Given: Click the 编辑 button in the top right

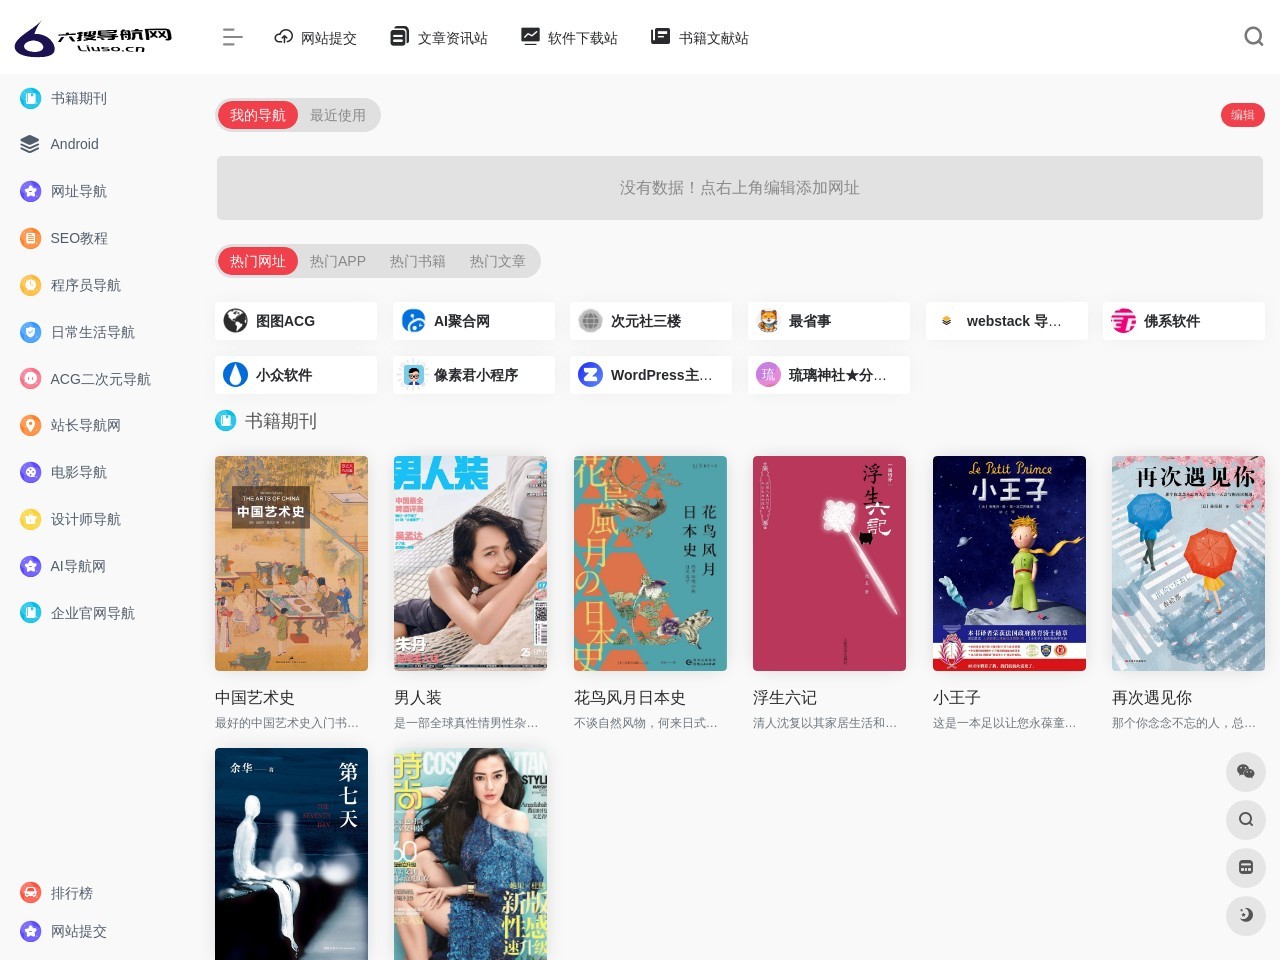Looking at the screenshot, I should (1243, 115).
